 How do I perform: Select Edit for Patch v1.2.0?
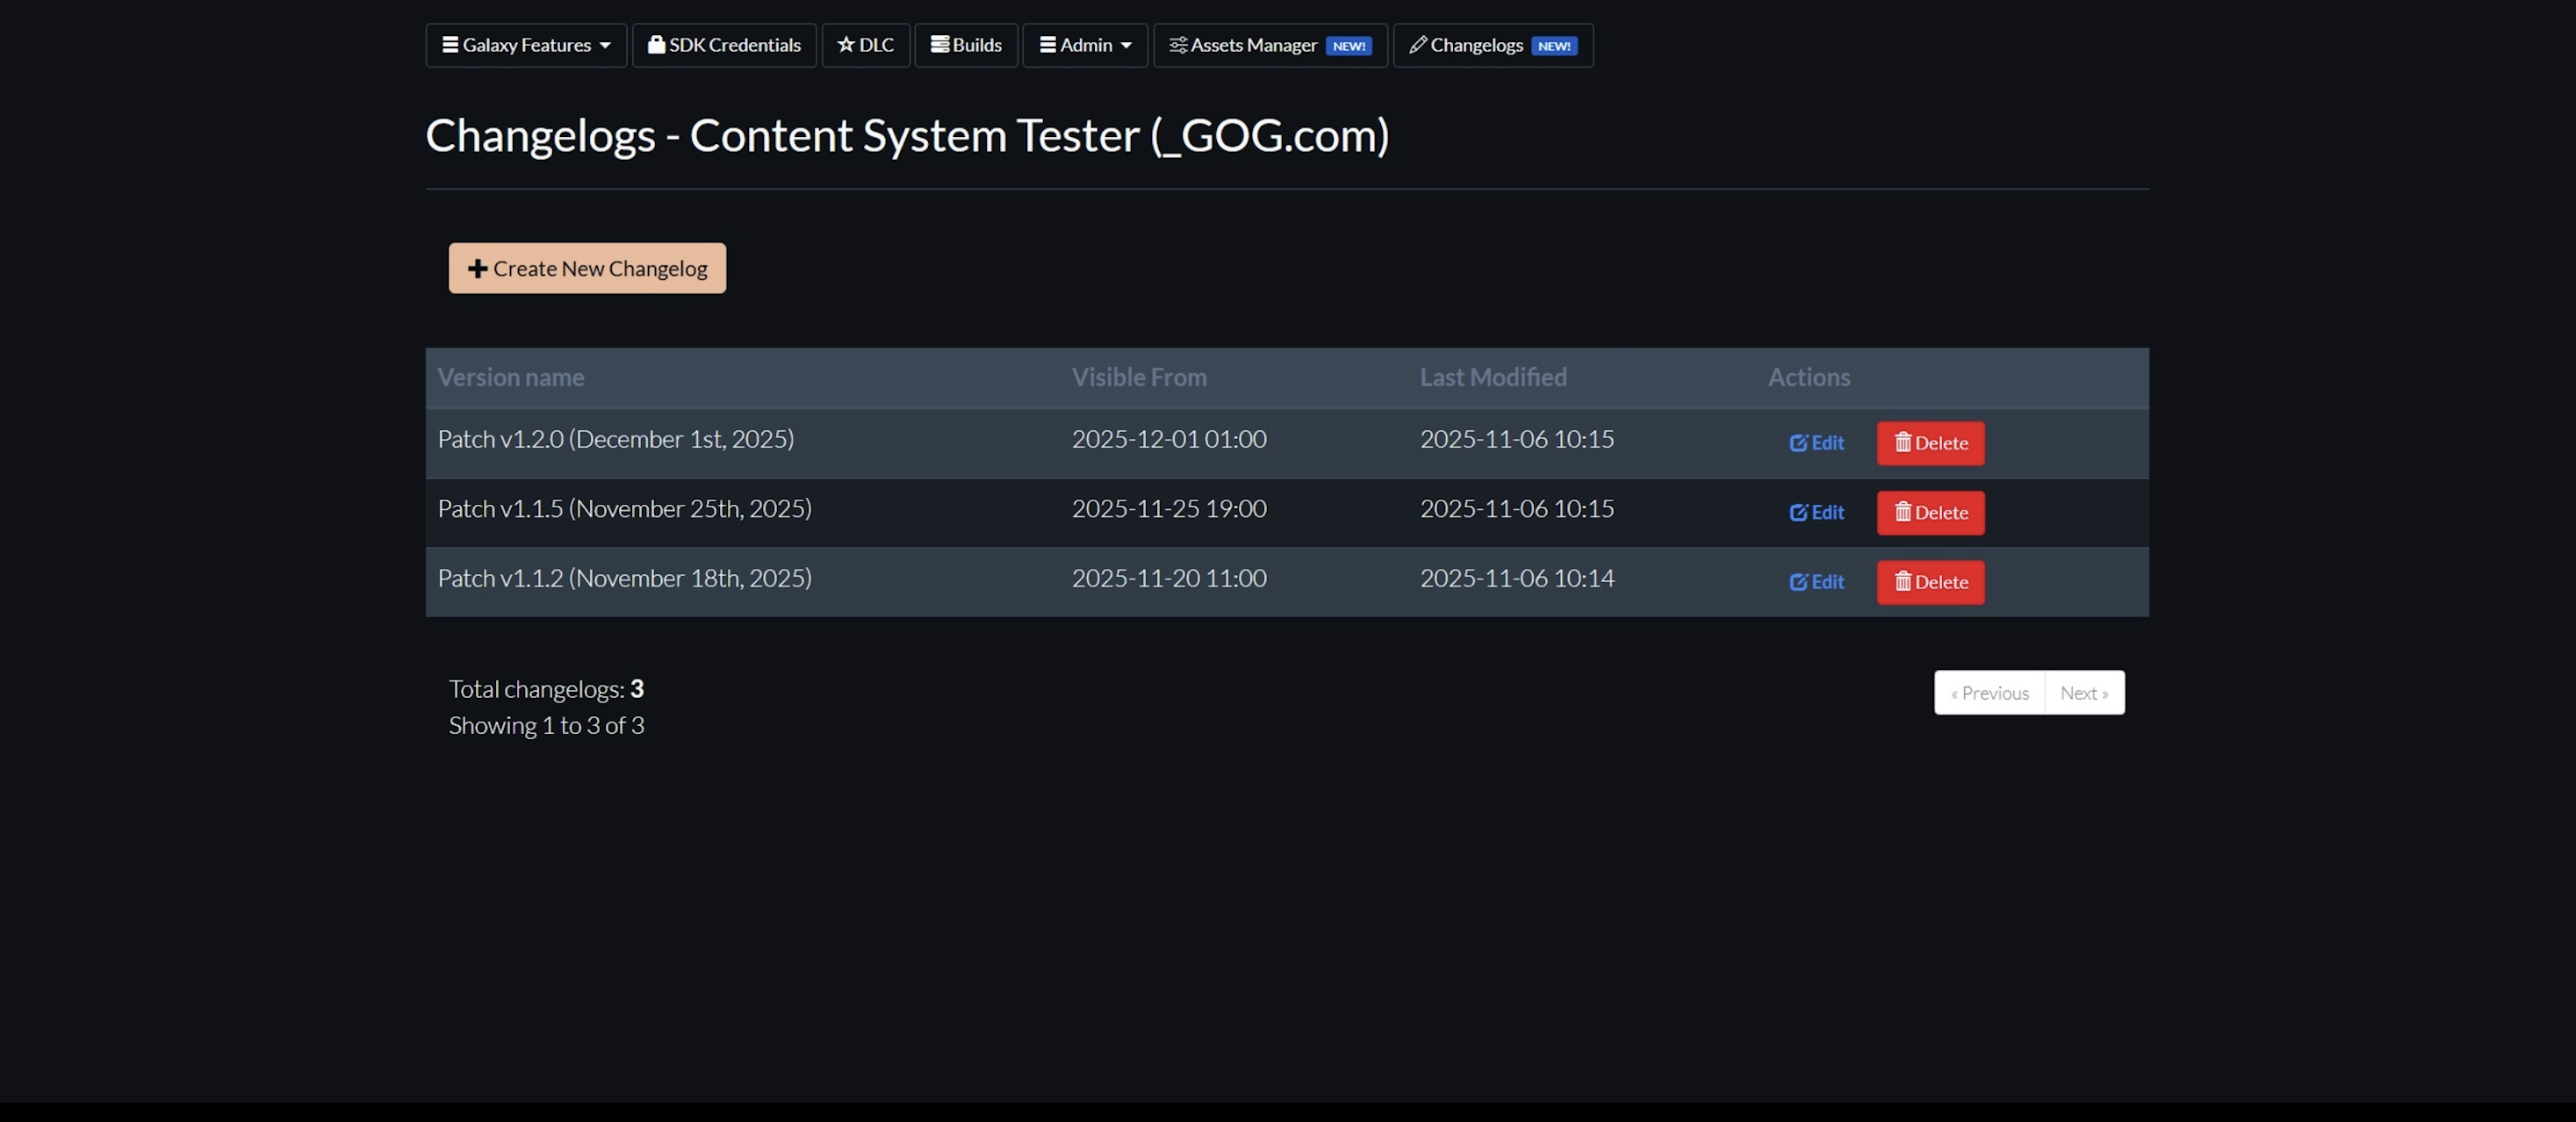(1816, 443)
